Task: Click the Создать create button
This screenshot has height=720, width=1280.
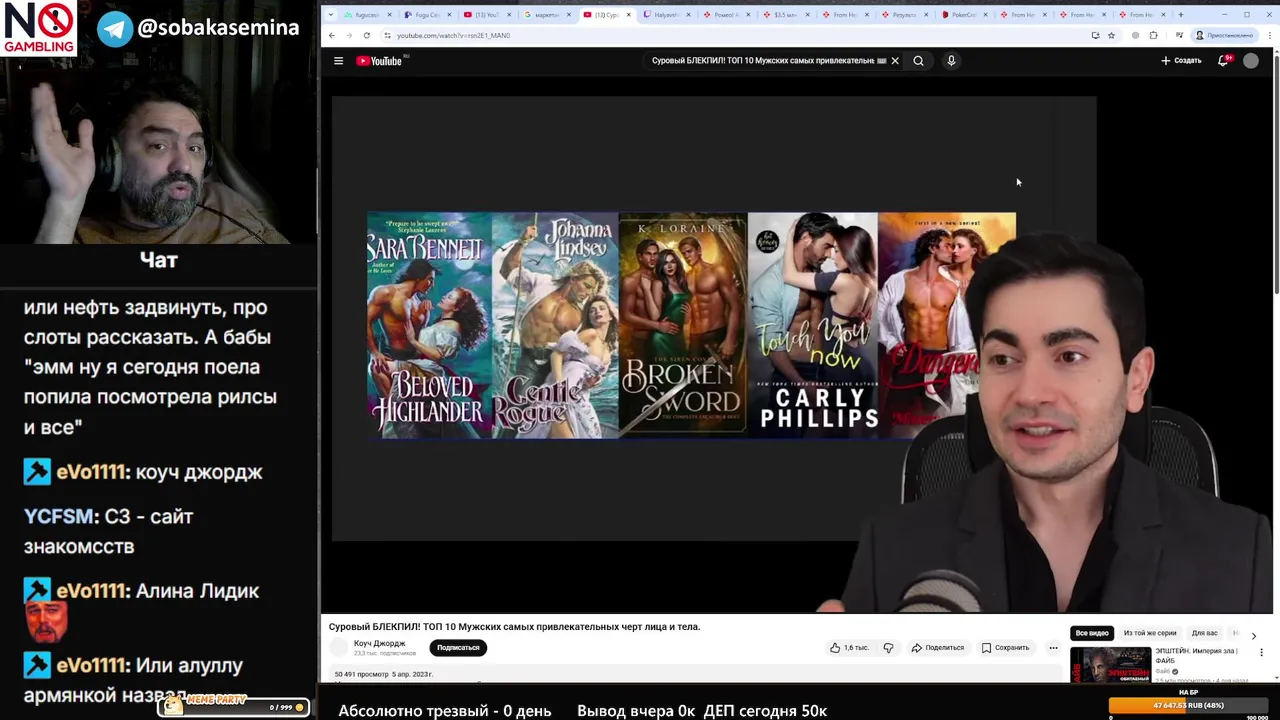Action: 1181,61
